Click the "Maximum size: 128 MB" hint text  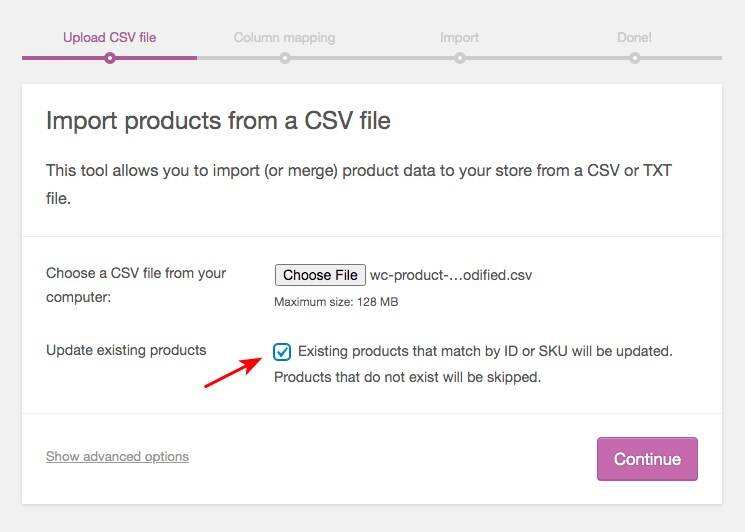point(337,302)
